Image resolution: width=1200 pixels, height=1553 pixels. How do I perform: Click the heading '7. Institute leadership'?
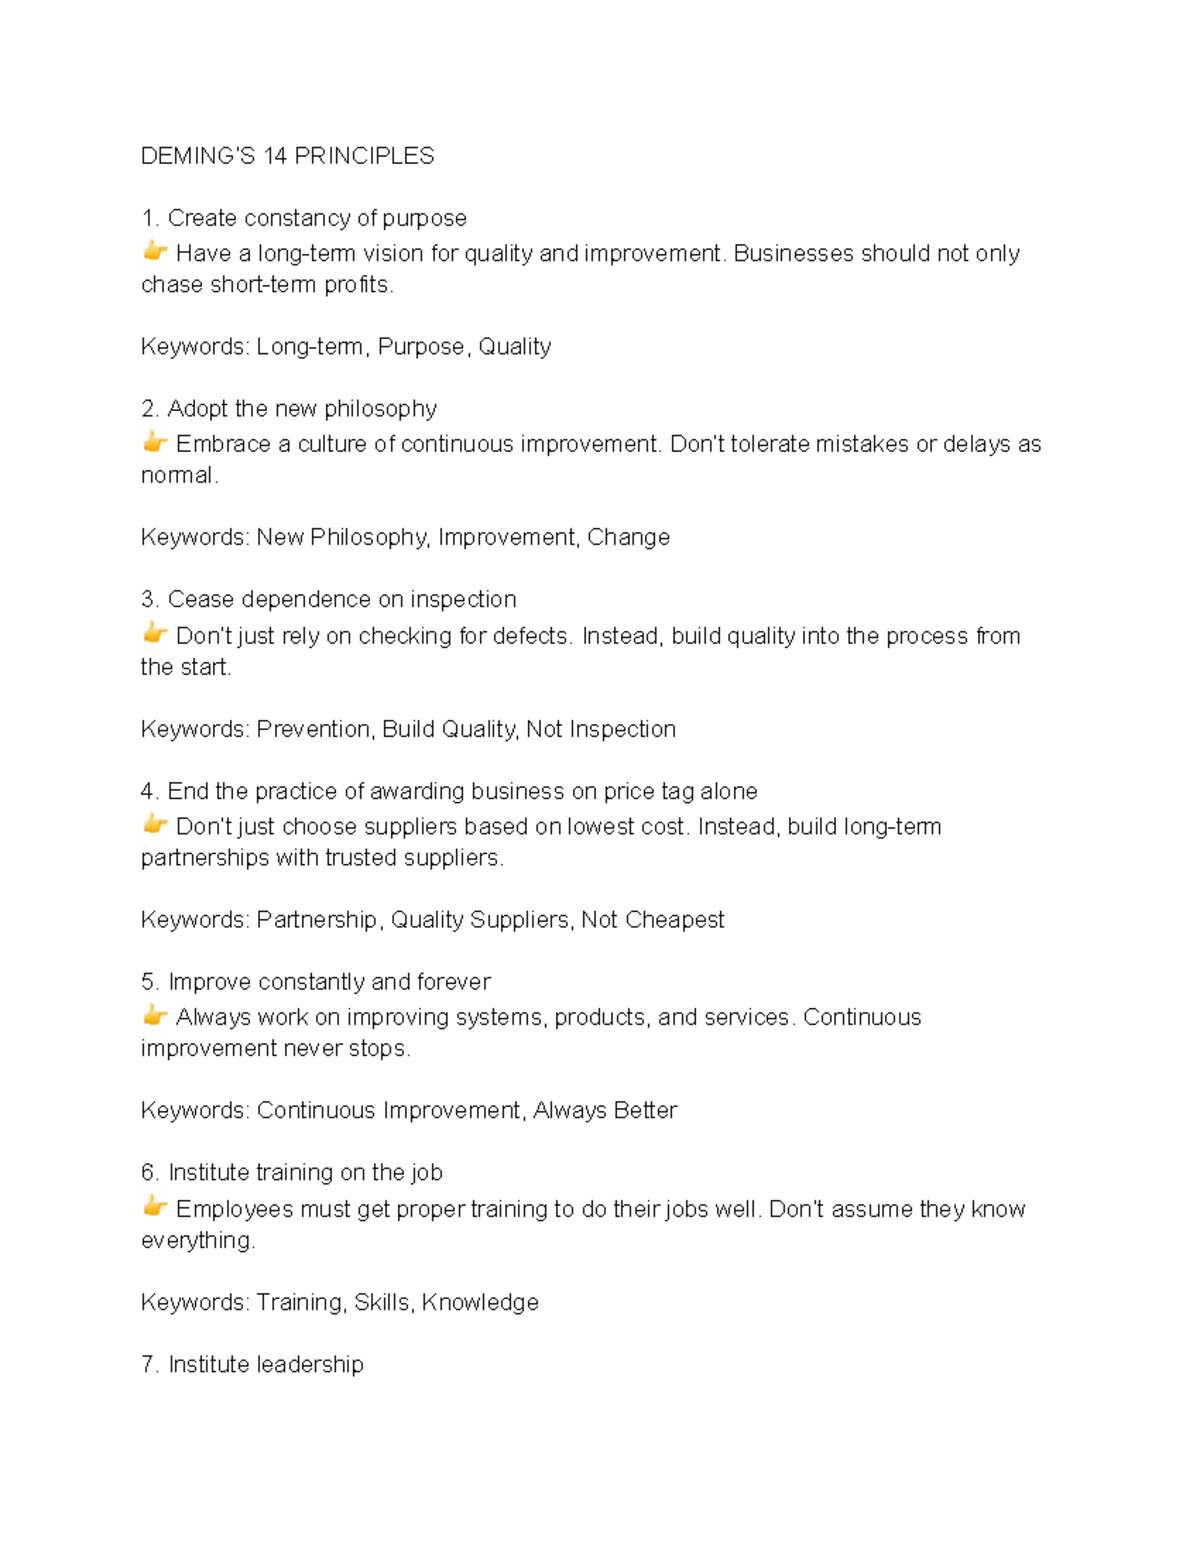pos(252,1365)
